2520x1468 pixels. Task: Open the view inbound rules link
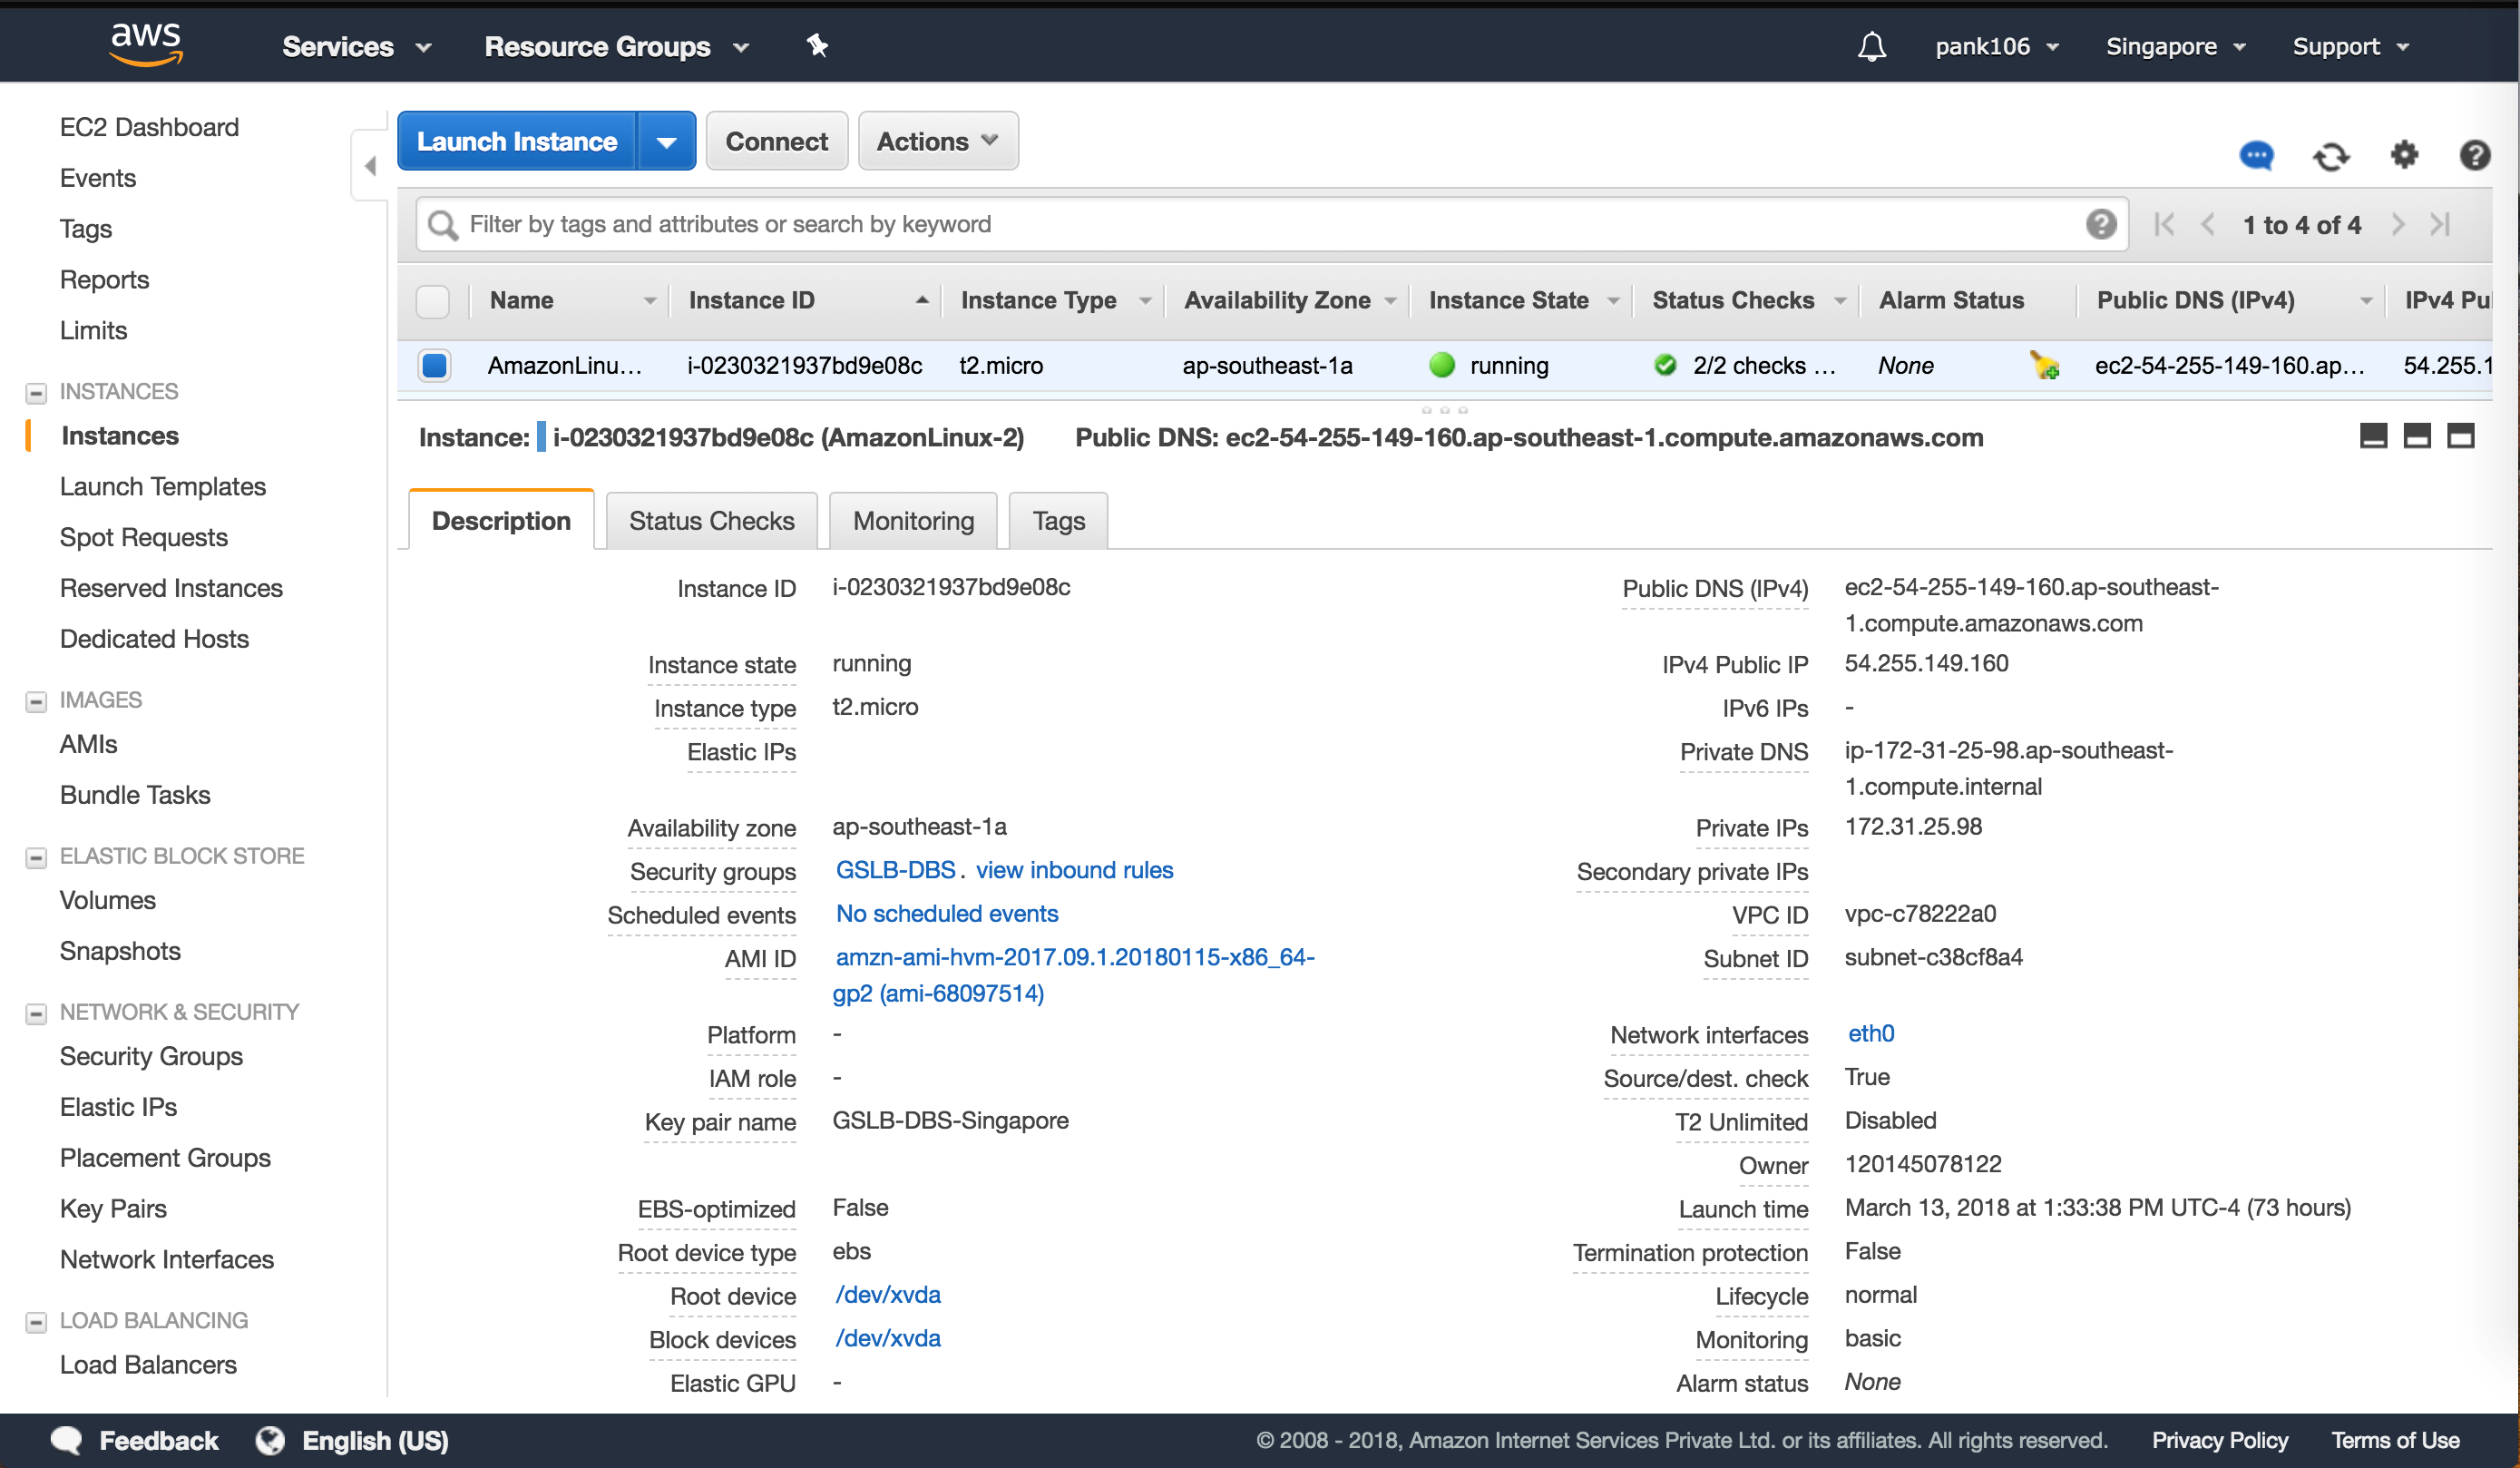pos(1074,870)
